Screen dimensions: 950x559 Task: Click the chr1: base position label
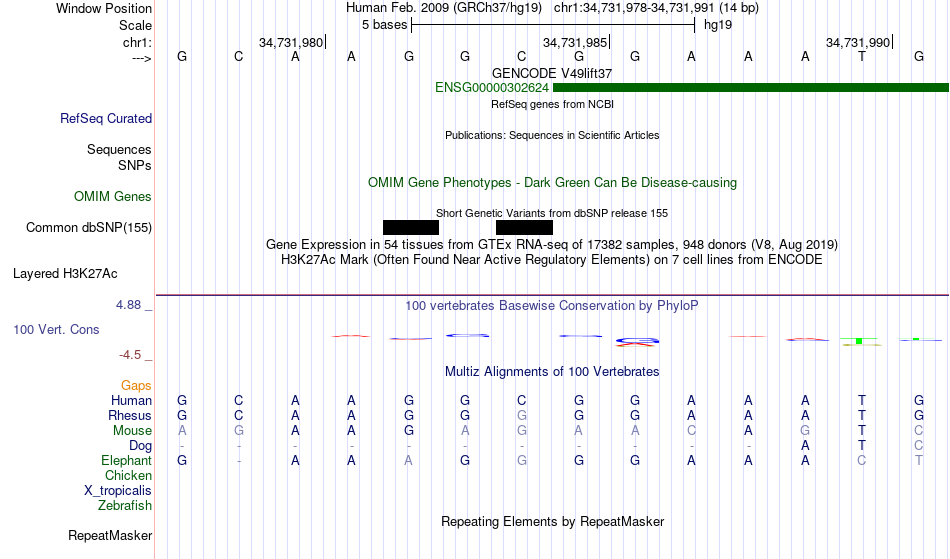[x=137, y=42]
